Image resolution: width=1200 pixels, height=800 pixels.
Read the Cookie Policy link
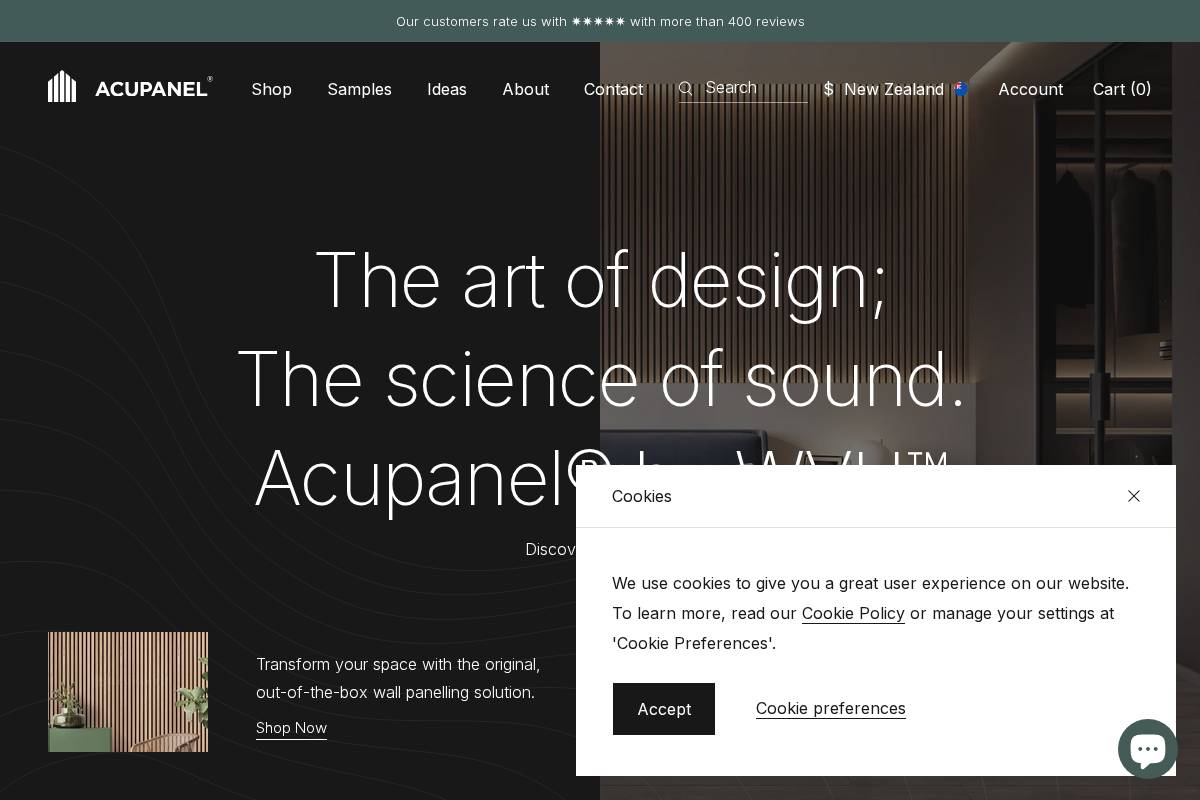coord(853,613)
